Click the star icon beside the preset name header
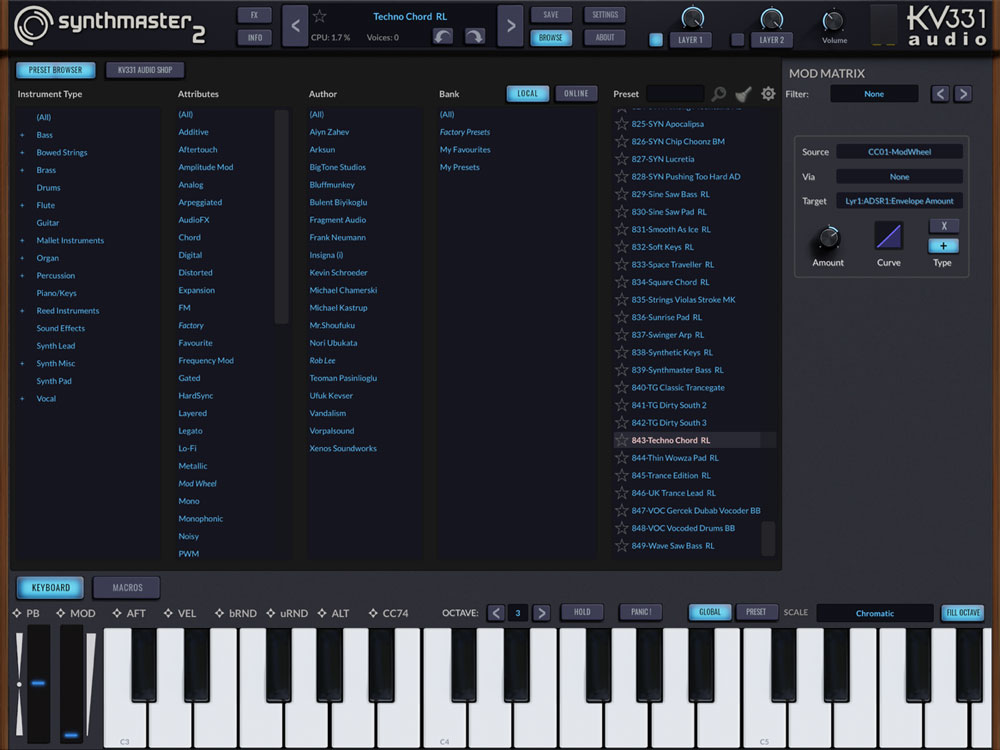This screenshot has height=750, width=1000. click(319, 16)
